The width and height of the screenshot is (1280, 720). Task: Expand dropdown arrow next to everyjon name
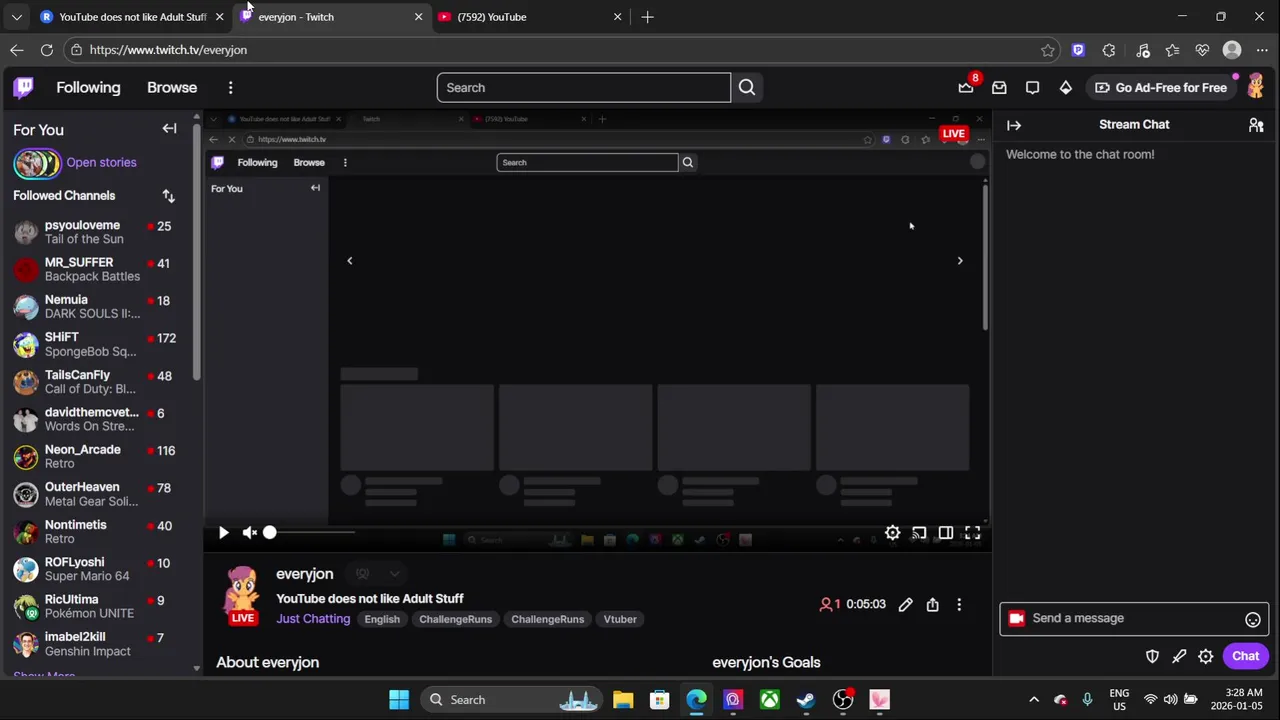click(x=394, y=574)
